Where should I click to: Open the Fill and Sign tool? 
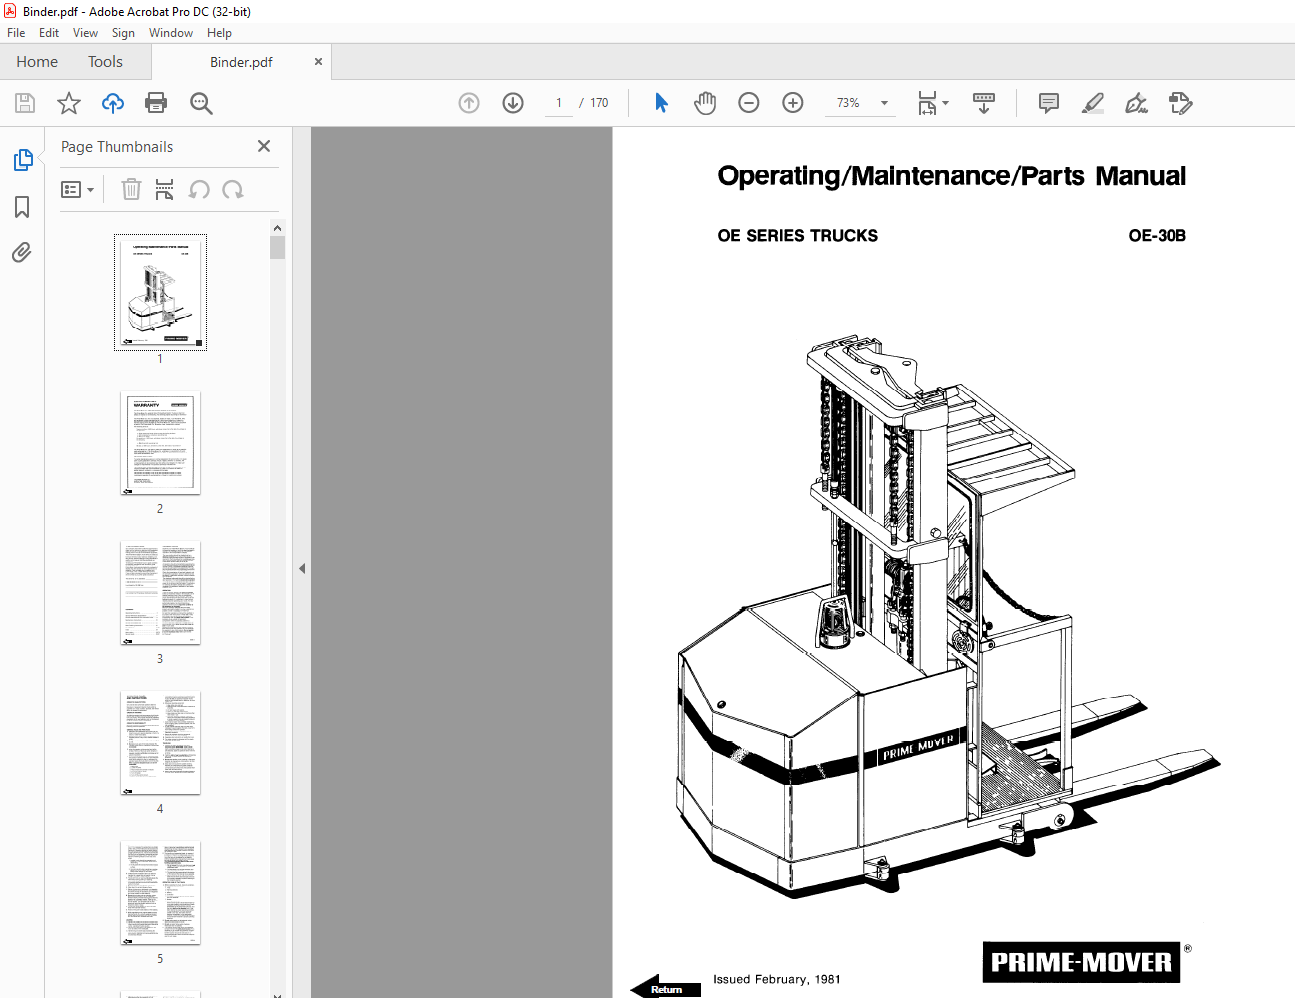[1137, 103]
